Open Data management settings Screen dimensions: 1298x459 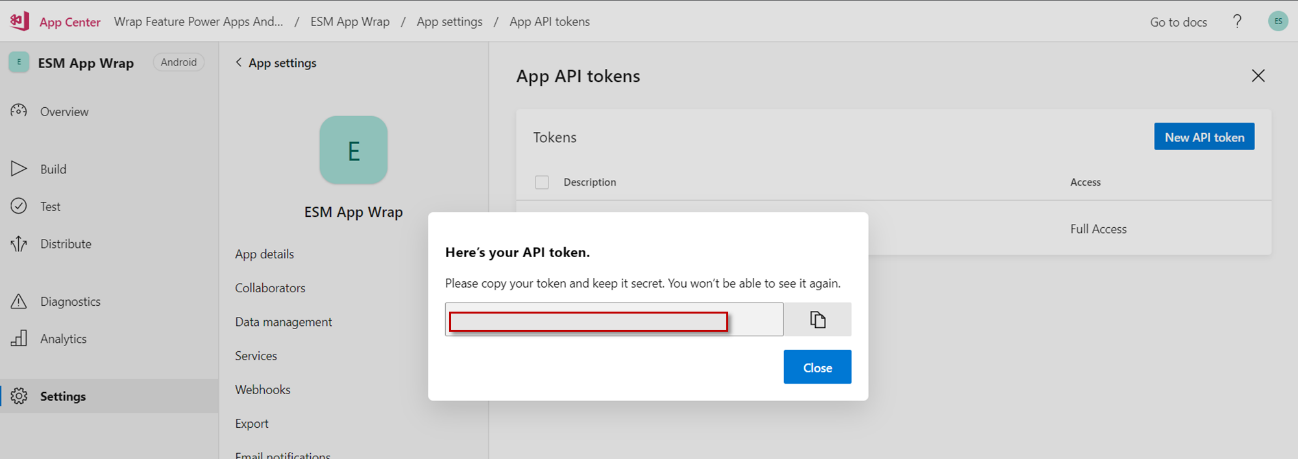click(283, 322)
